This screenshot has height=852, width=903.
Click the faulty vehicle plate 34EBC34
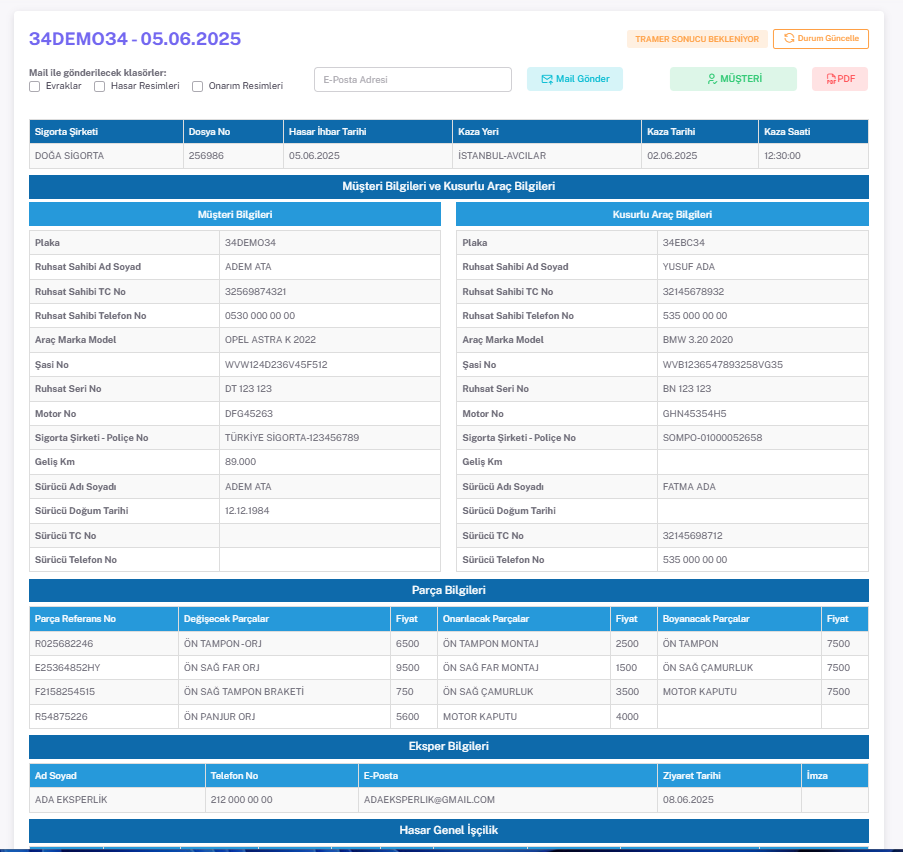point(683,242)
